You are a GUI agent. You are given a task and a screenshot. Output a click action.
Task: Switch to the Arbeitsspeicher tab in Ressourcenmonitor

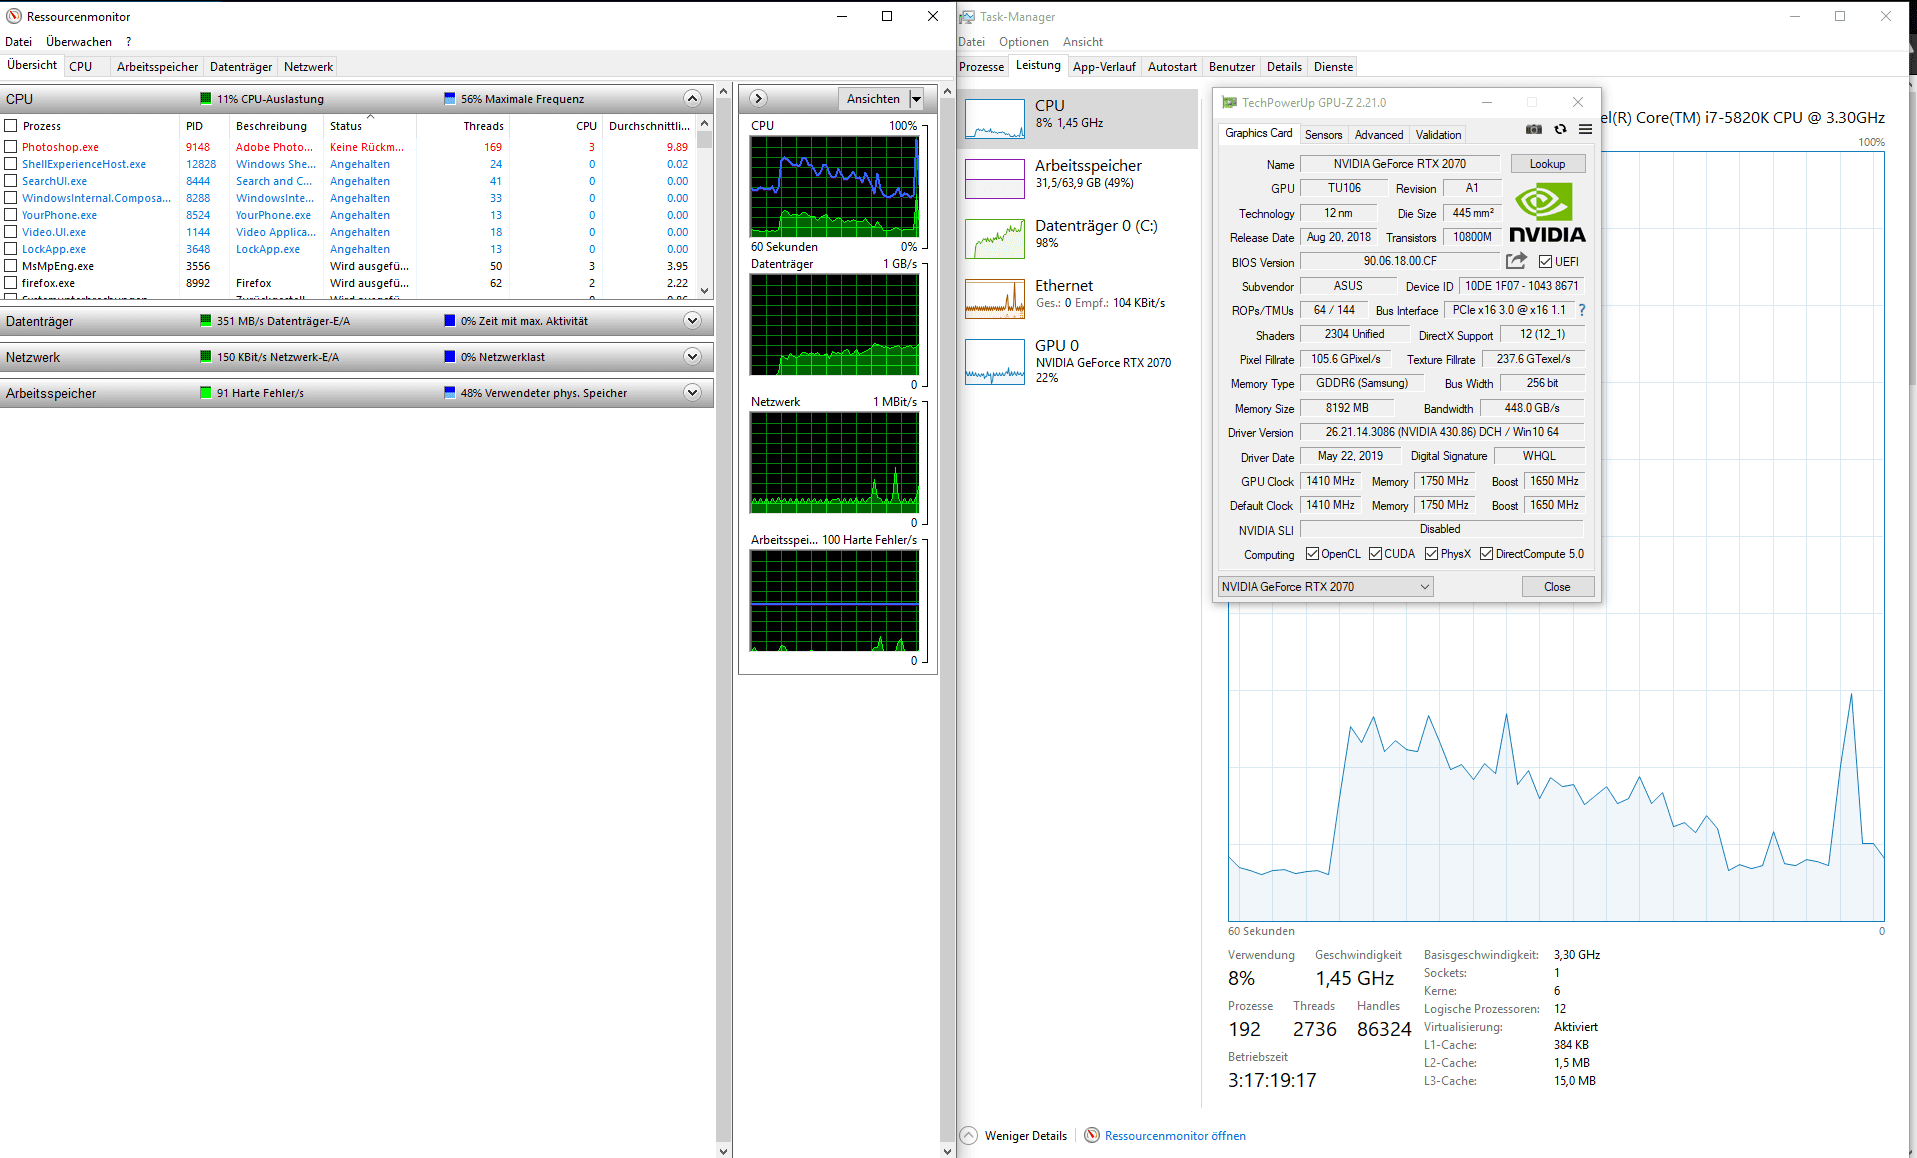pos(157,67)
